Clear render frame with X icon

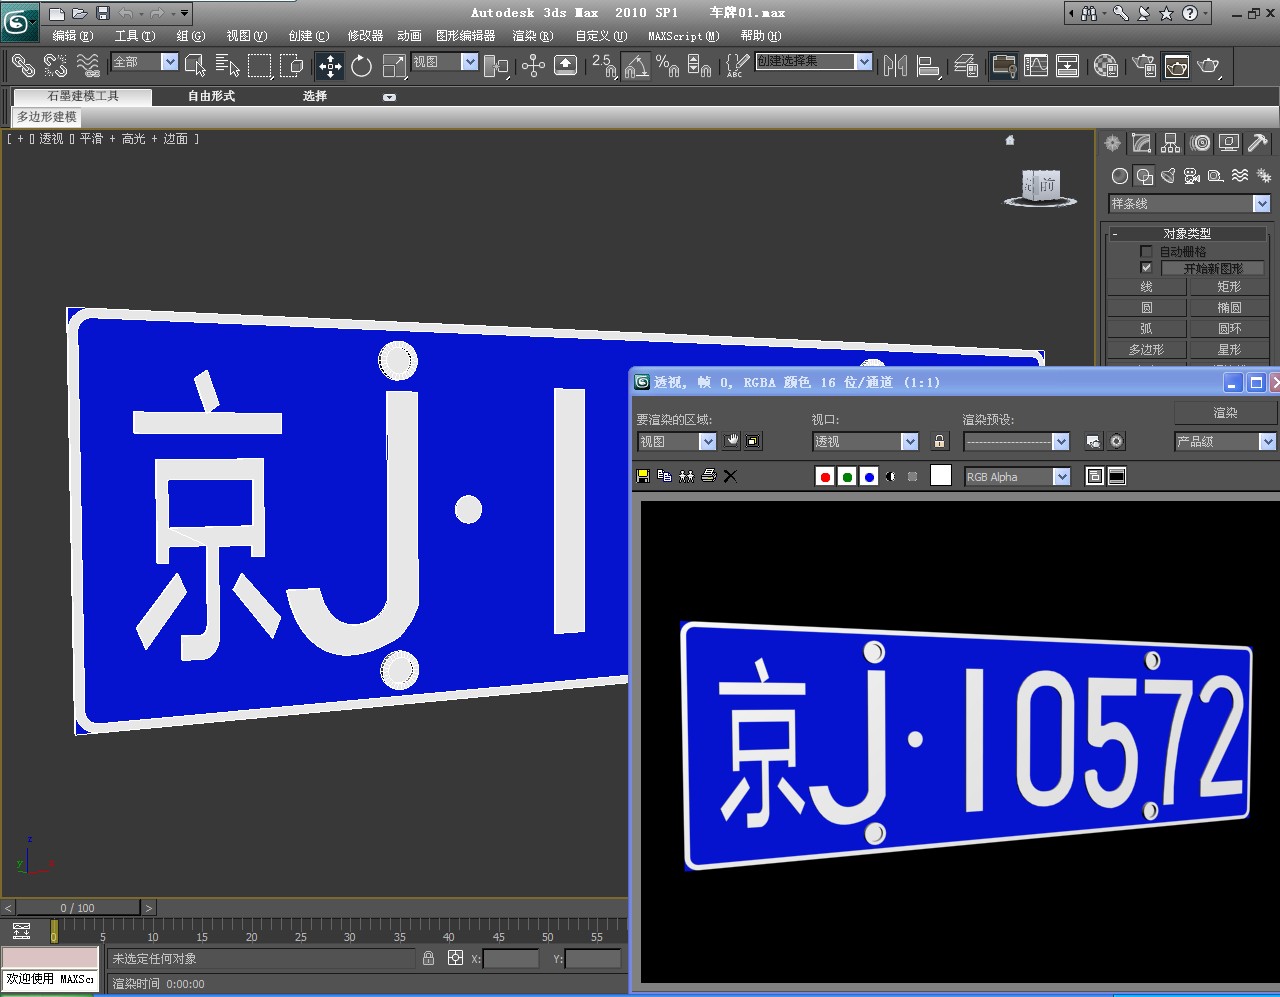(x=730, y=476)
